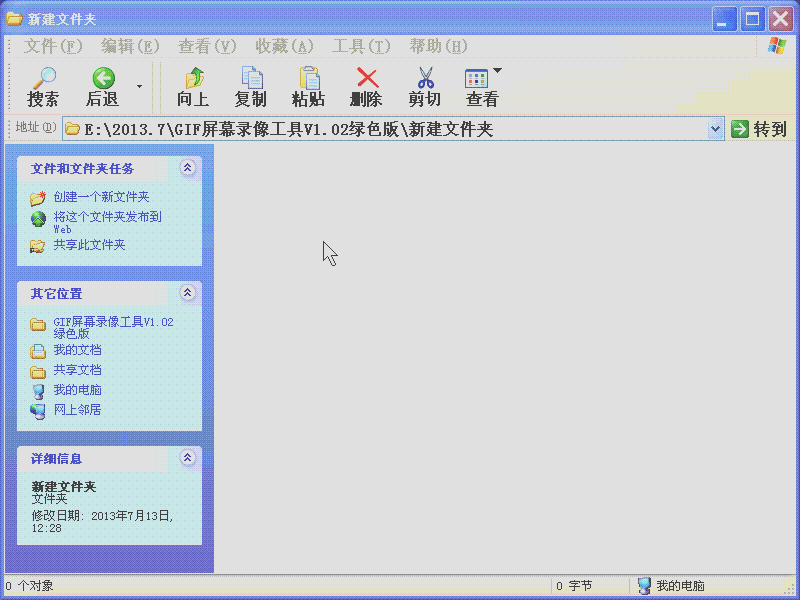This screenshot has width=800, height=600.
Task: Click the folder icon beside 共享文档
Action: pos(38,371)
